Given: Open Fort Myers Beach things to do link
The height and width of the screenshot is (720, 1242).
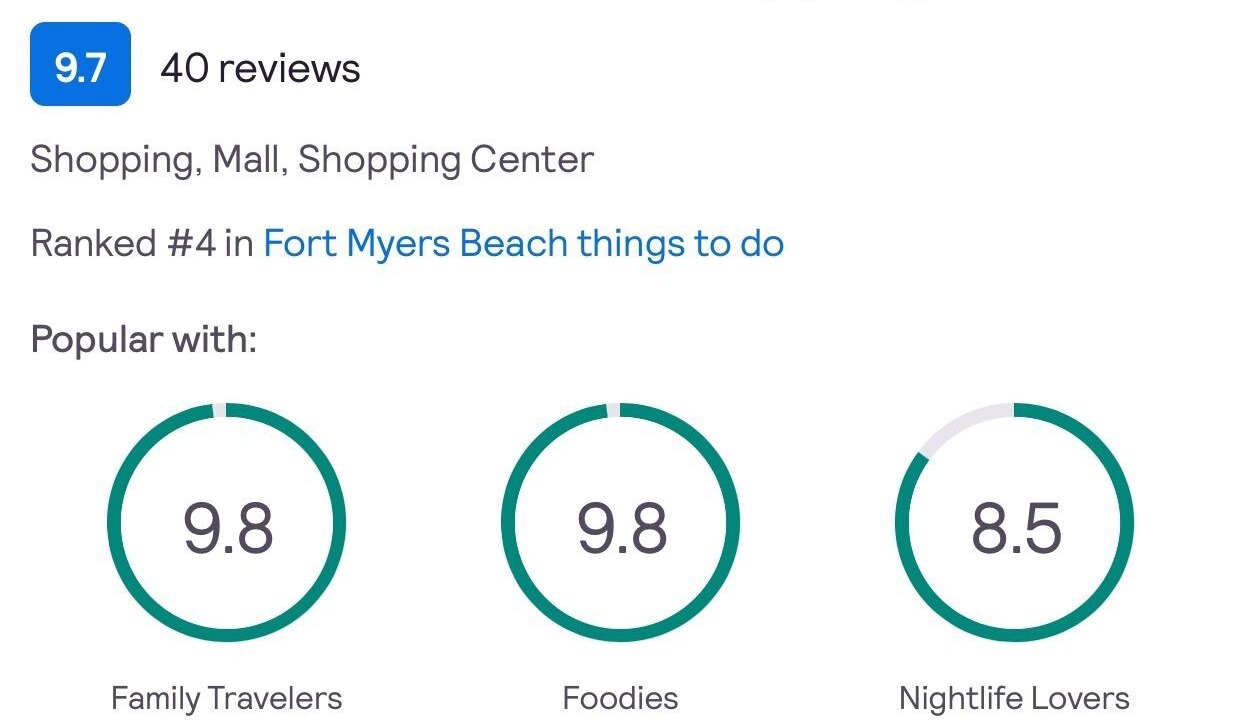Looking at the screenshot, I should pos(523,243).
